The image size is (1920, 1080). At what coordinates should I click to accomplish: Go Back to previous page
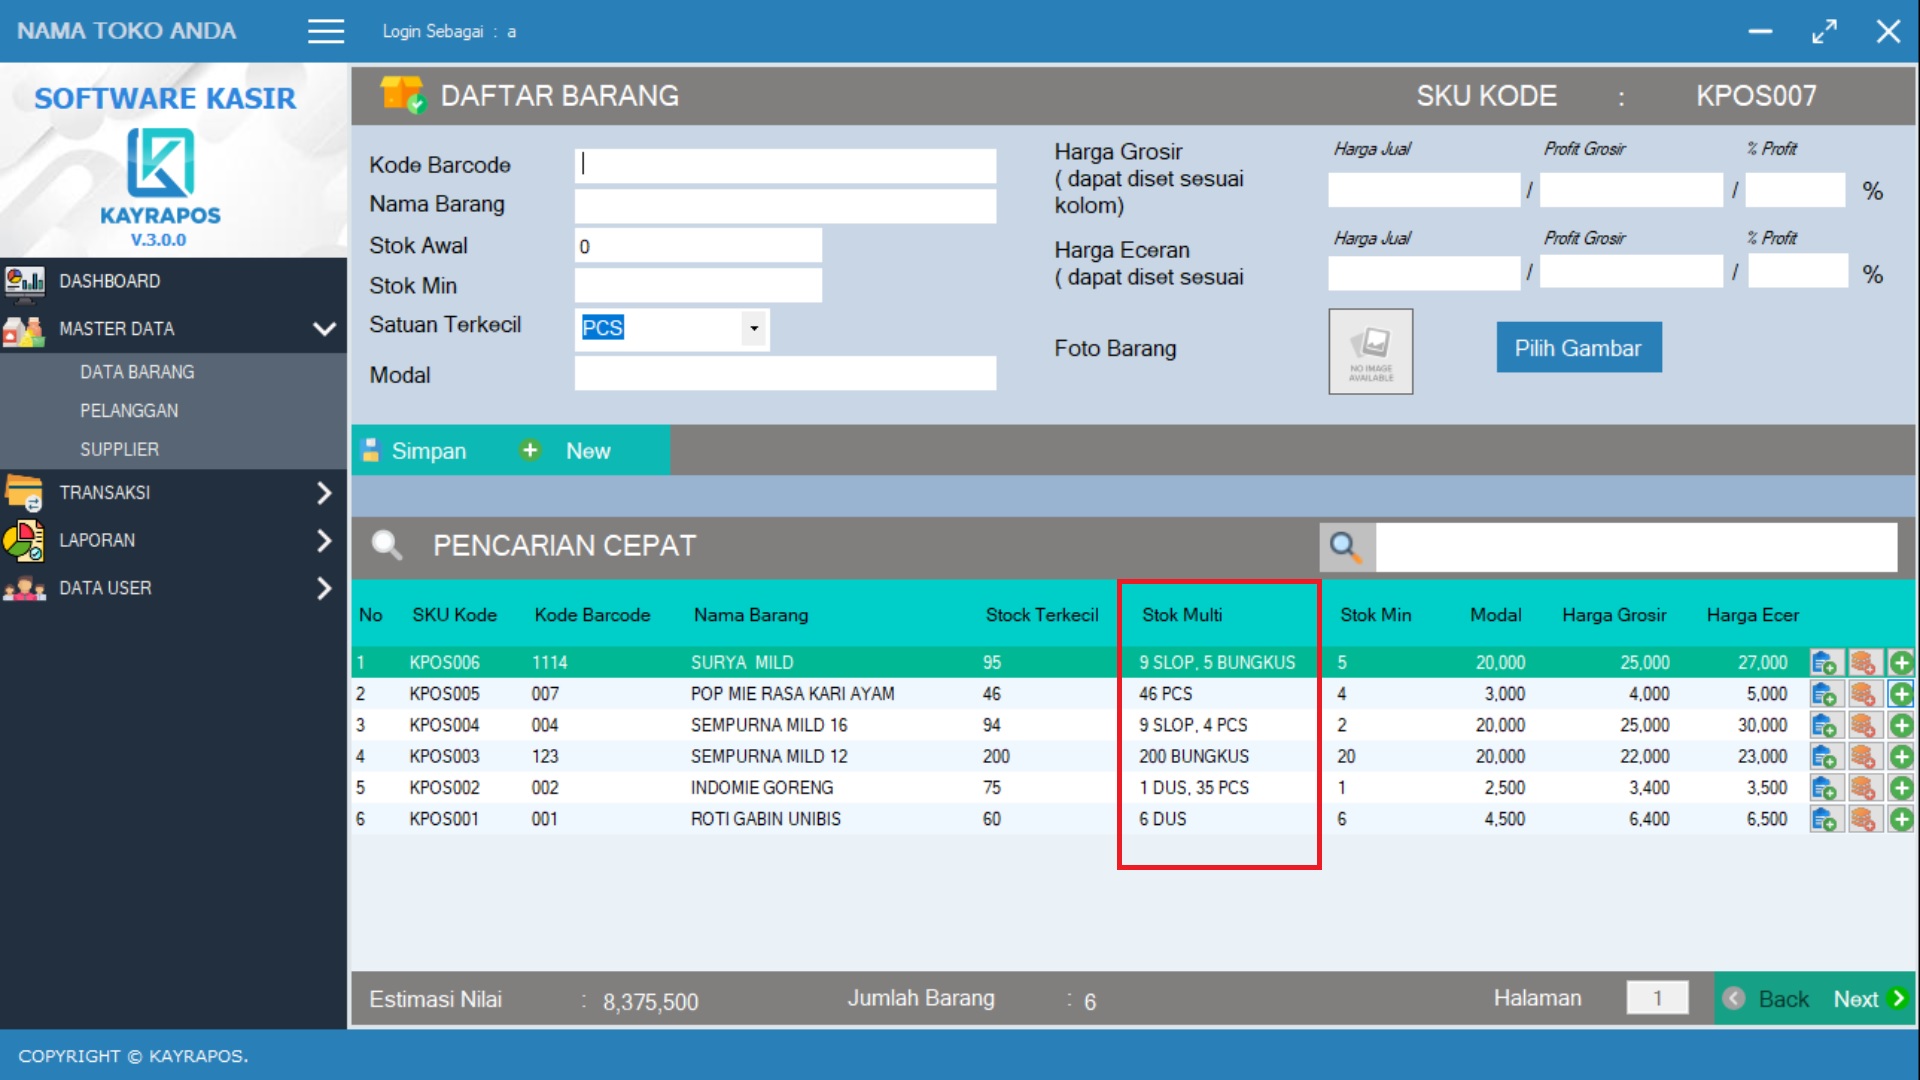[x=1768, y=999]
